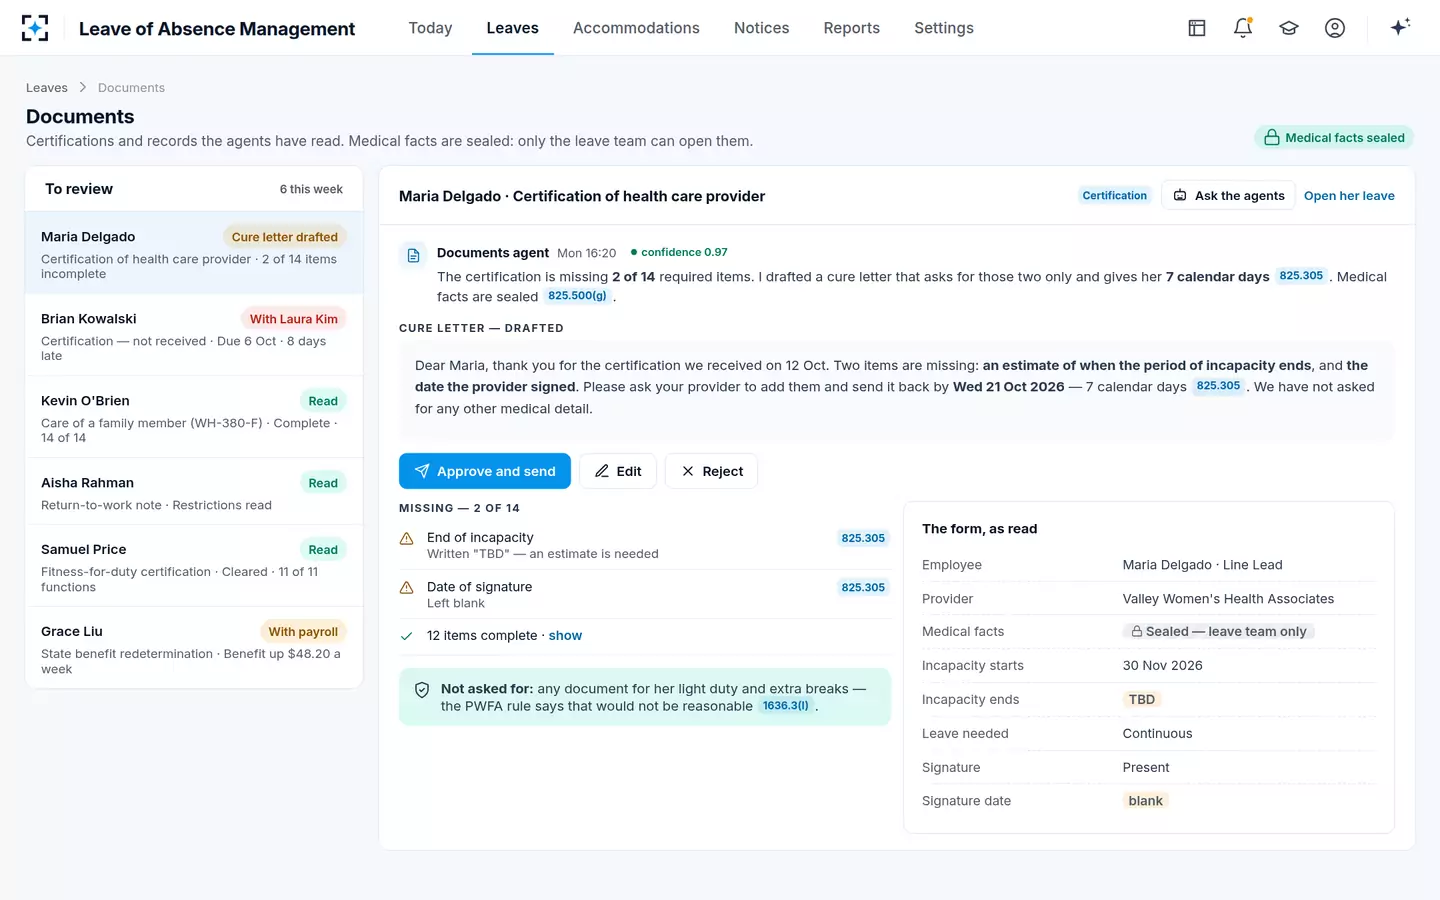This screenshot has width=1440, height=900.
Task: Select Brian Kowalski review item
Action: tap(194, 335)
